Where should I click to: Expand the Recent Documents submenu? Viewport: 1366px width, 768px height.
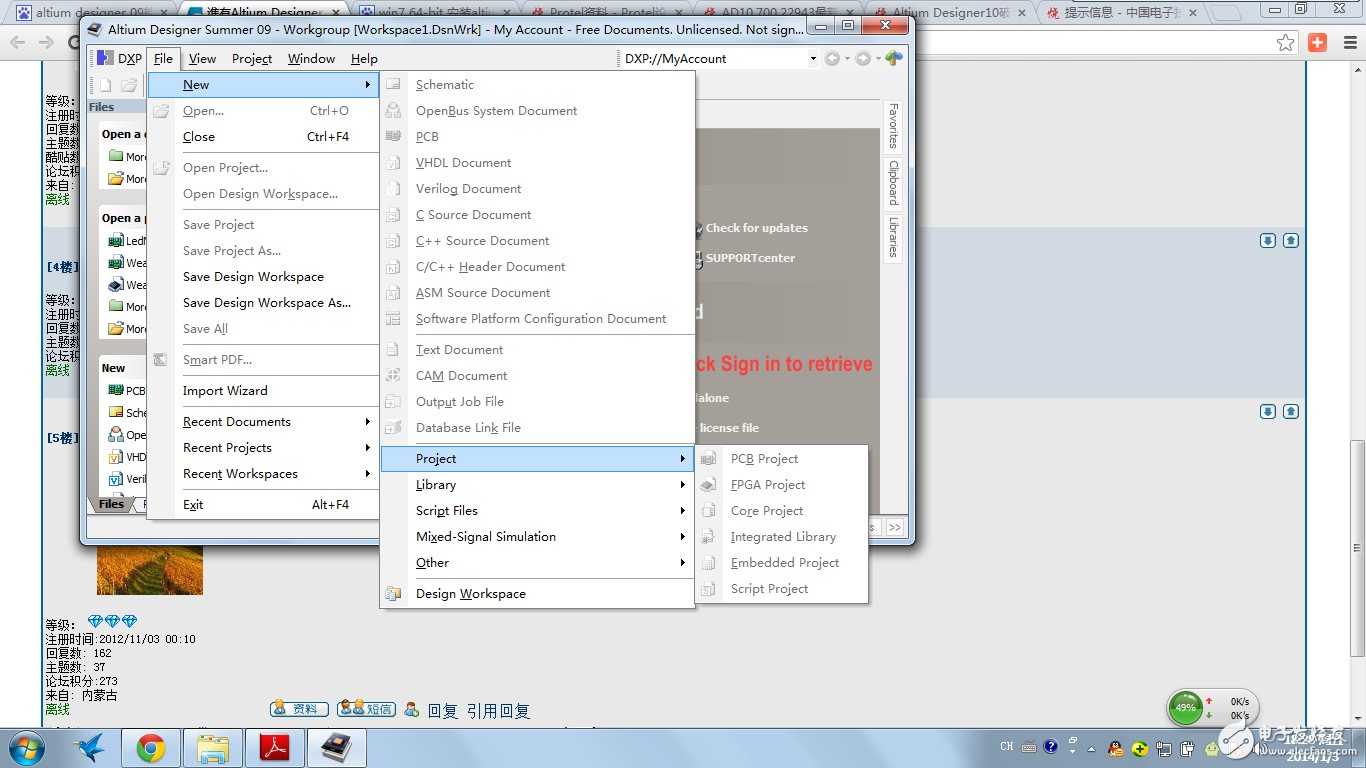[263, 422]
